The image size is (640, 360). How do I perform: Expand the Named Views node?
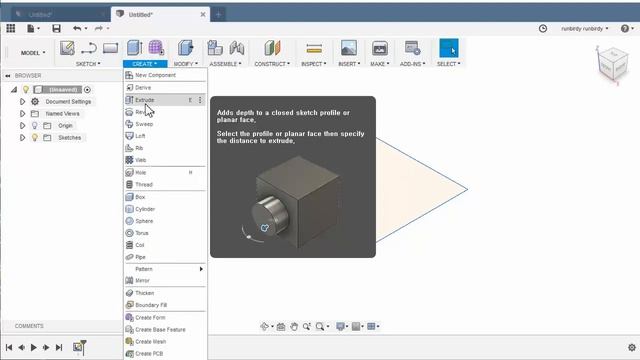[22, 113]
